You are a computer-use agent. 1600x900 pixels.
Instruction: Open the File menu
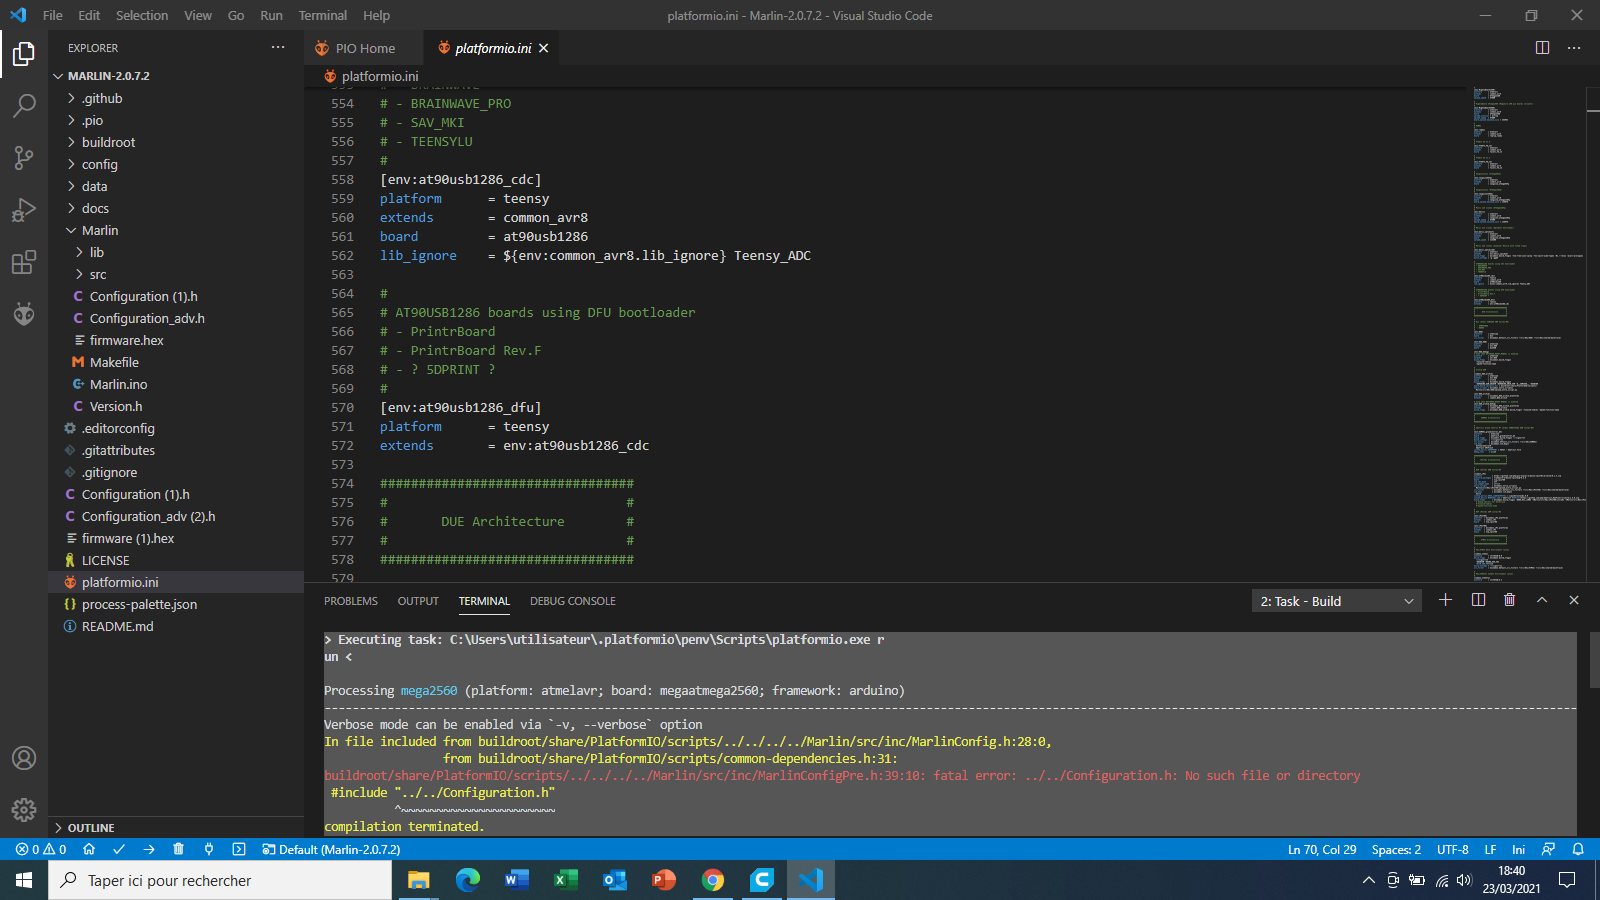click(x=53, y=15)
